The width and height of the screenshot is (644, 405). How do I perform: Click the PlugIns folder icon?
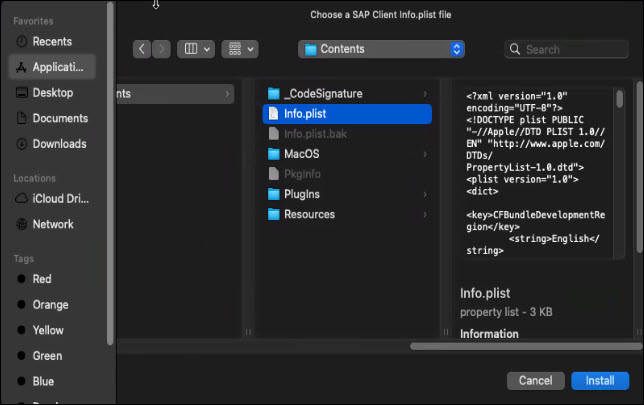click(x=274, y=194)
